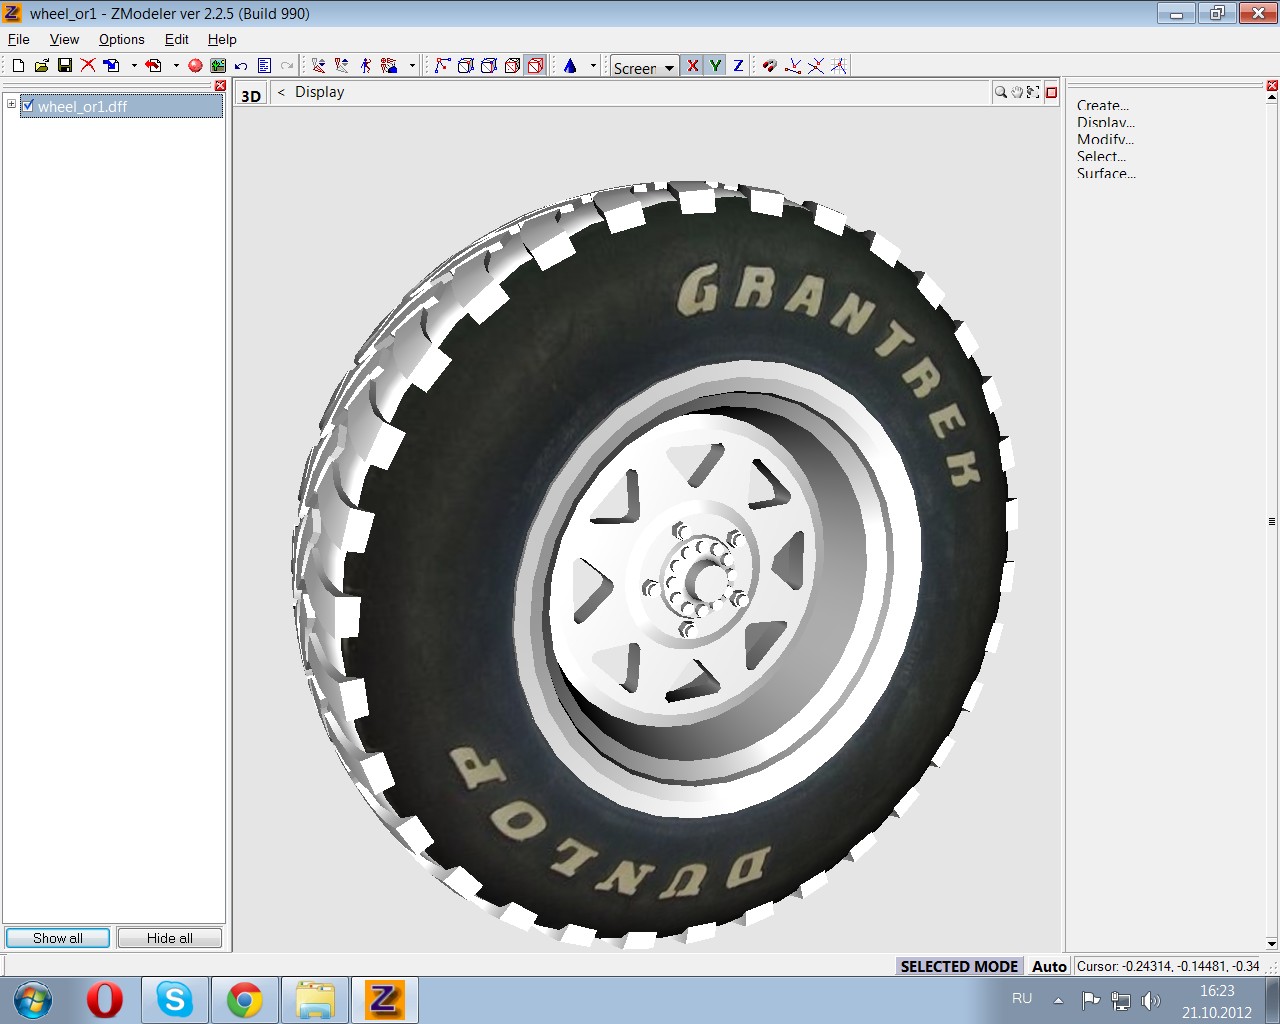Expand the Modify... command group
Screen dimensions: 1280x1024
pyautogui.click(x=1105, y=139)
